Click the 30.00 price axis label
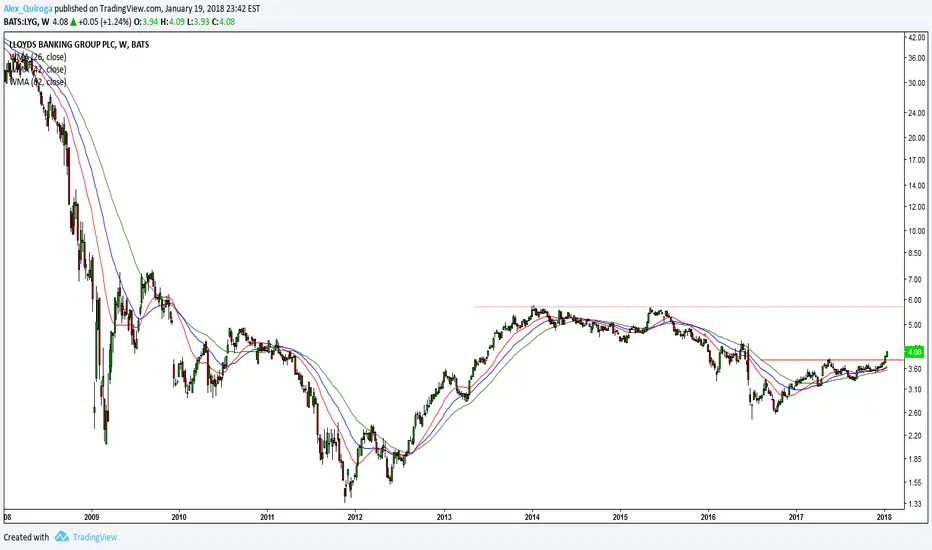Screen dimensions: 932x550 pos(917,83)
